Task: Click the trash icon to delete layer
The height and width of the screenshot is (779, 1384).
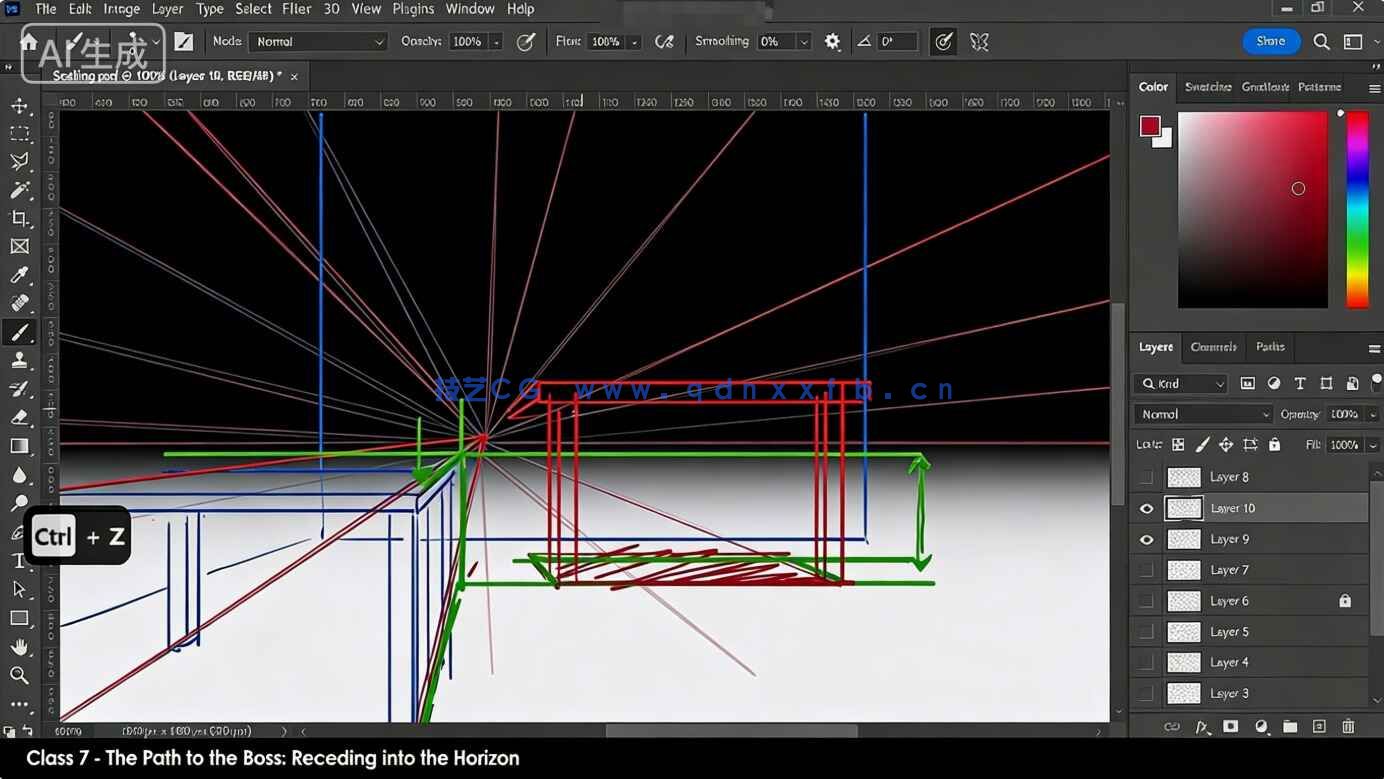Action: tap(1348, 726)
